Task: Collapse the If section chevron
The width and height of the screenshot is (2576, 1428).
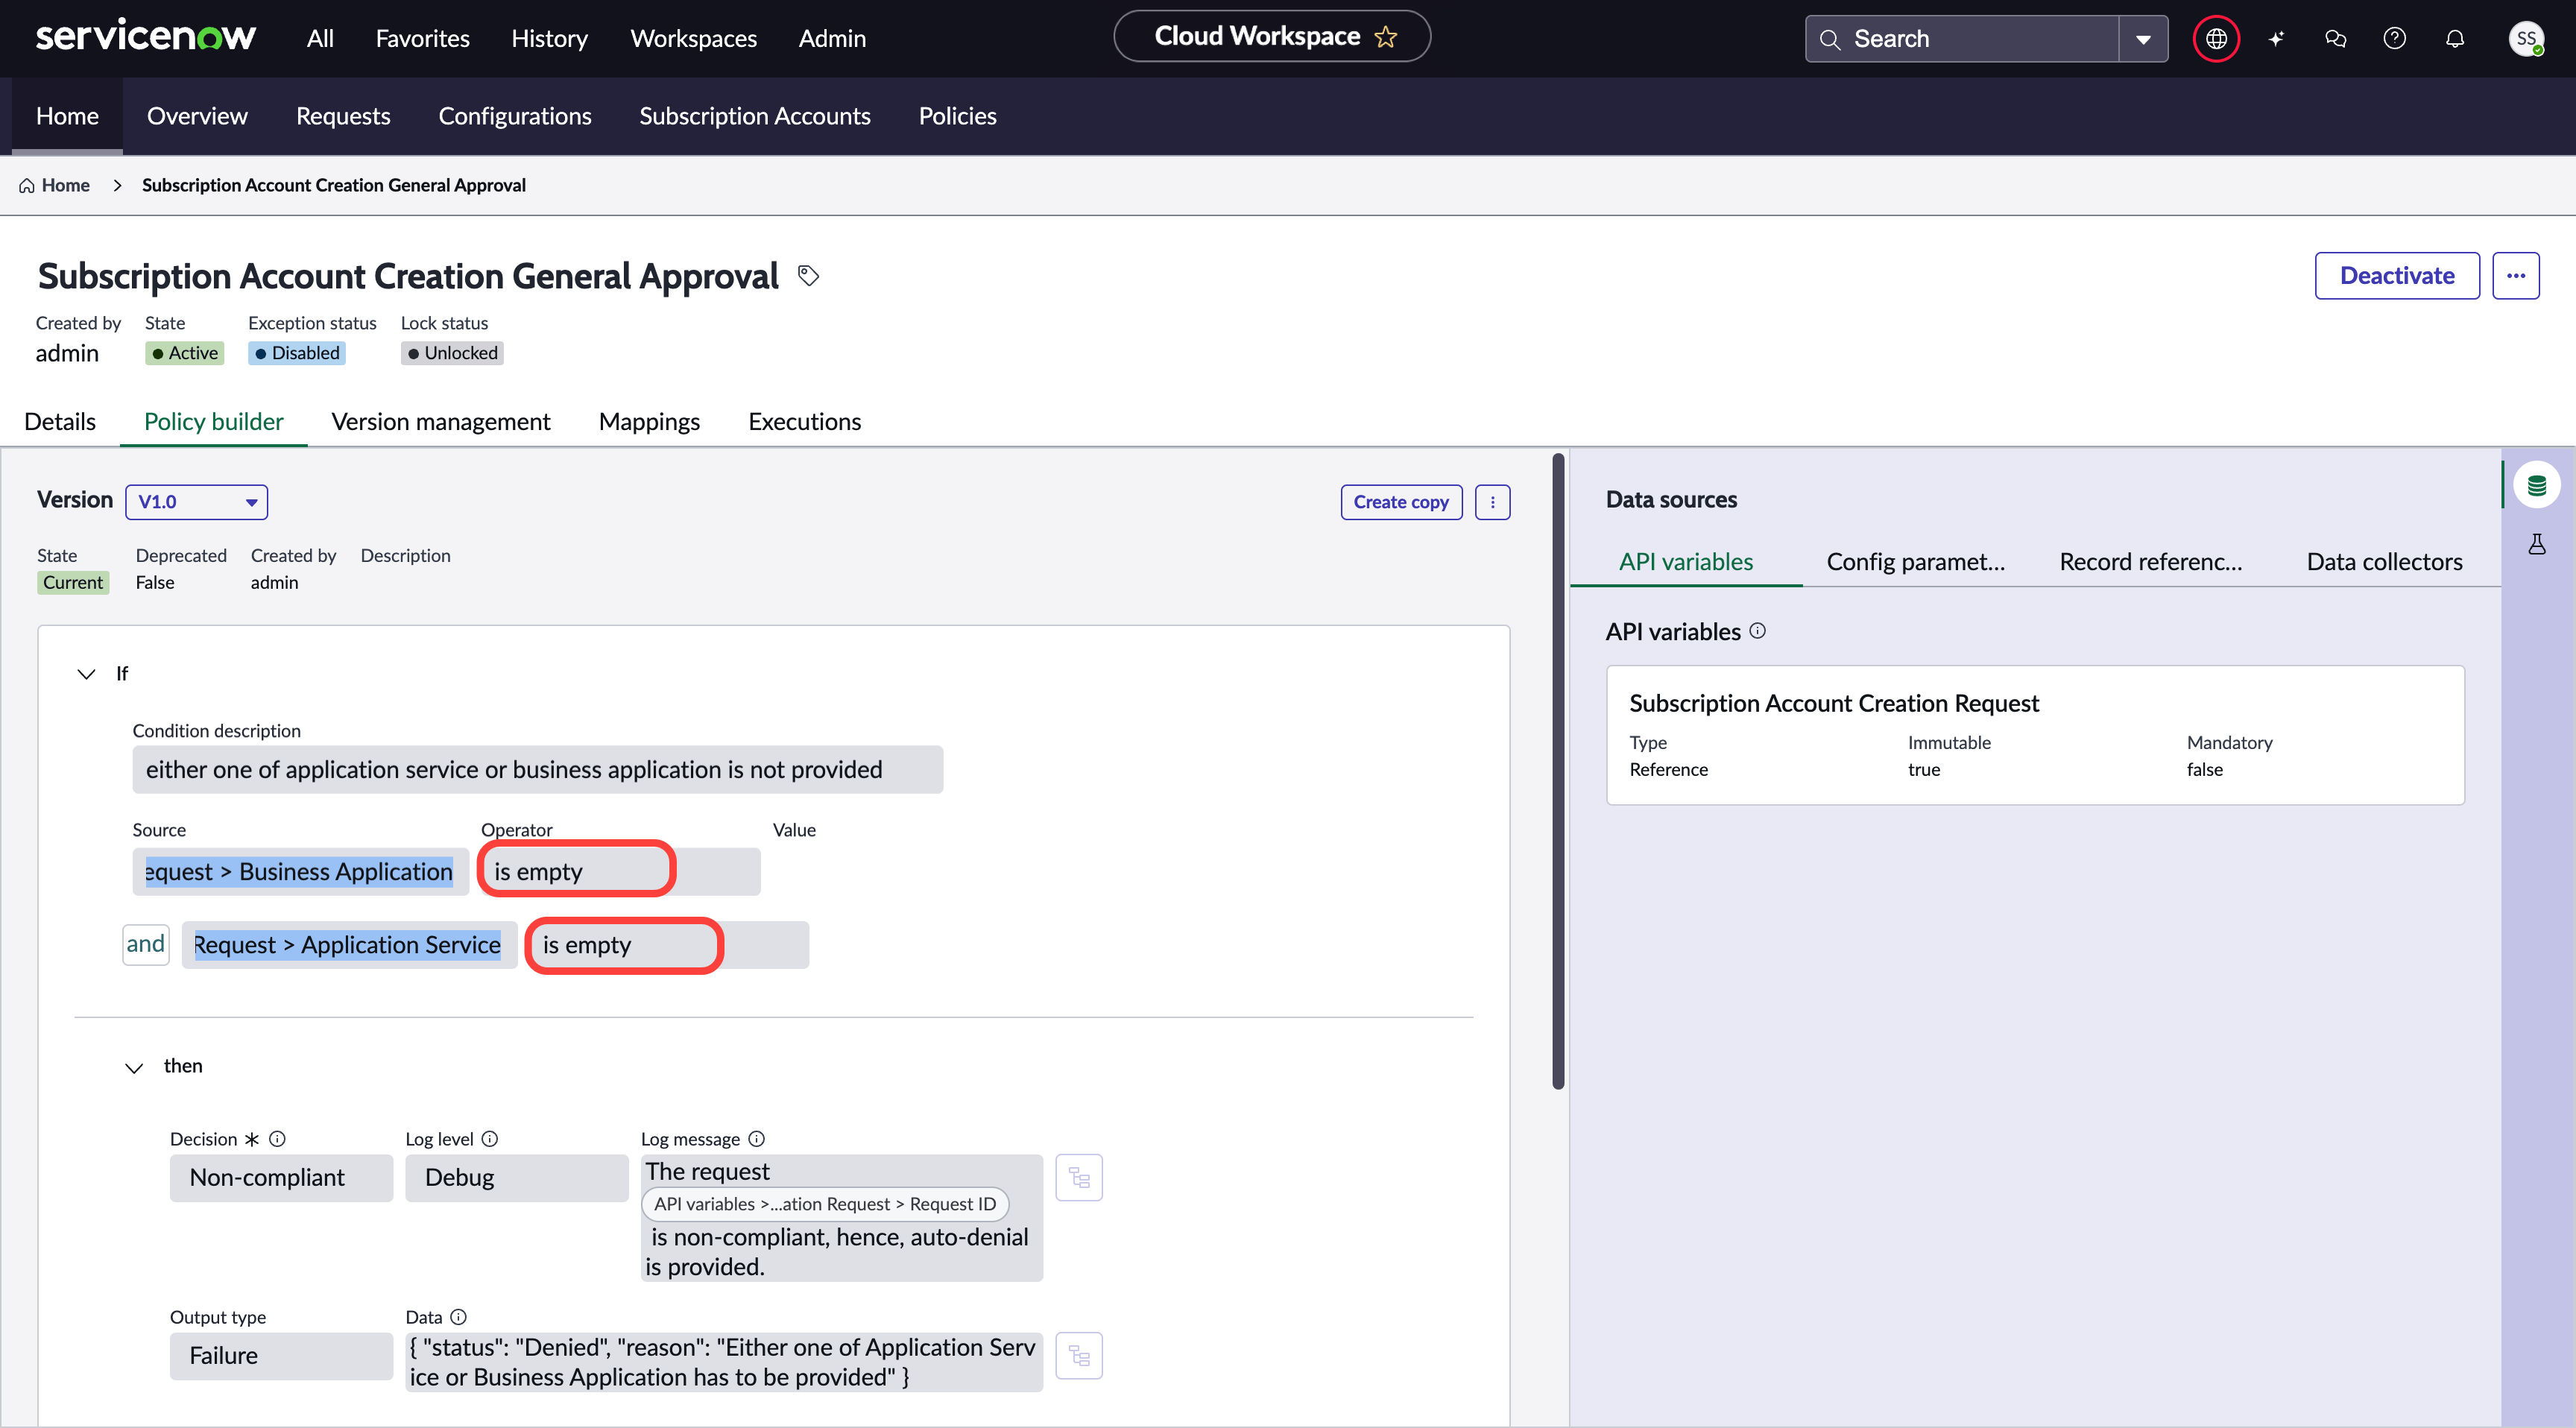Action: click(x=86, y=674)
